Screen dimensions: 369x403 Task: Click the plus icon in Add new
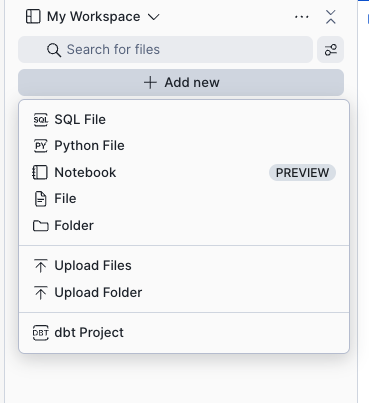pyautogui.click(x=150, y=82)
